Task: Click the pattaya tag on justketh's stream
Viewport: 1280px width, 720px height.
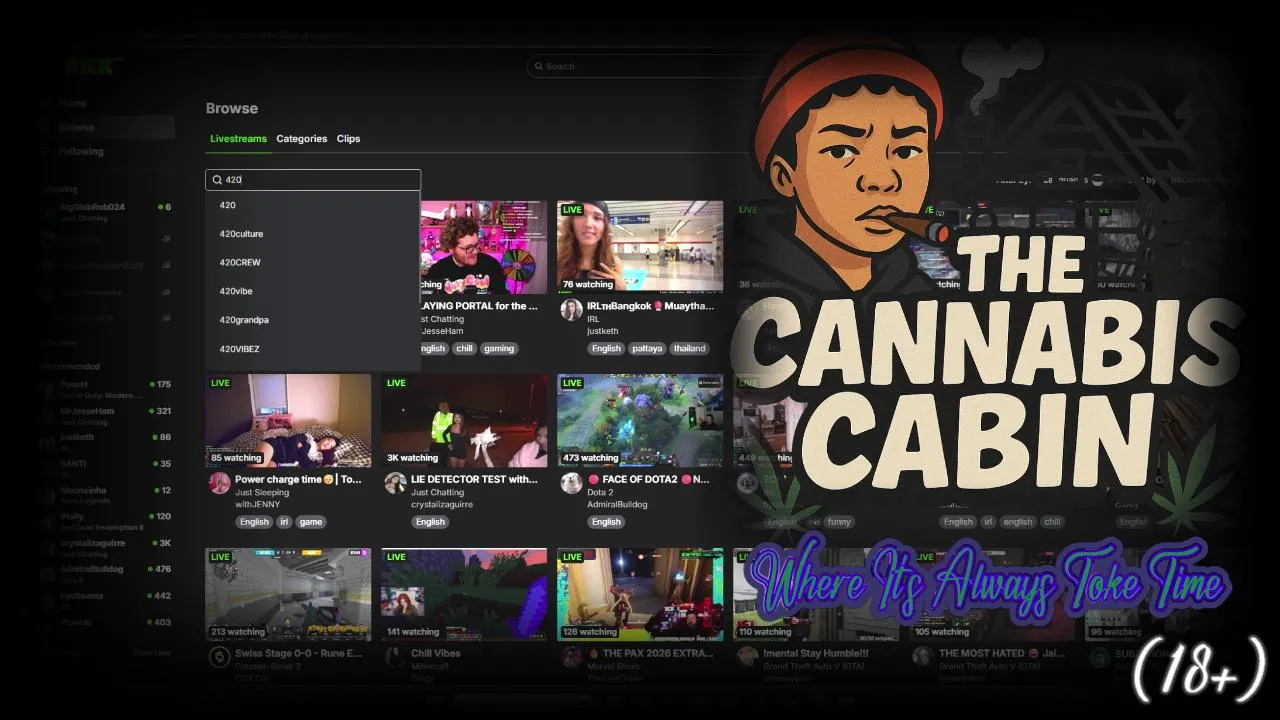Action: coord(647,349)
